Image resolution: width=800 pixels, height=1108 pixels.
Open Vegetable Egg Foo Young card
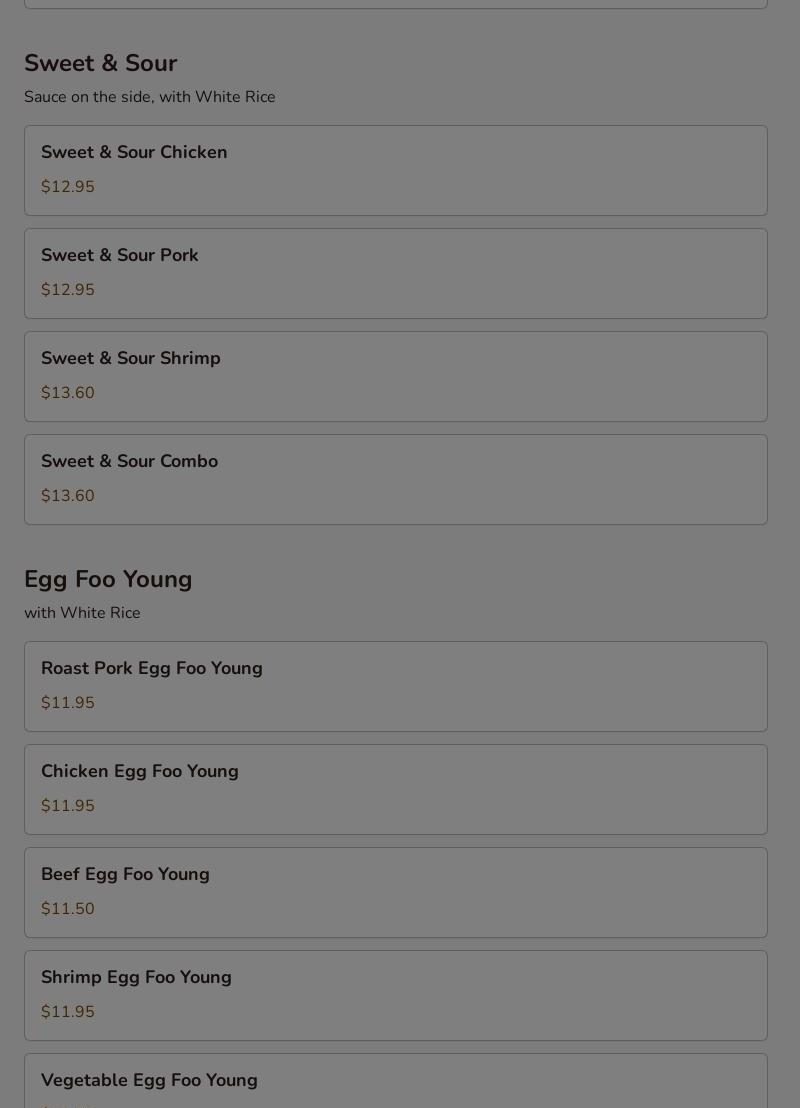[149, 1081]
